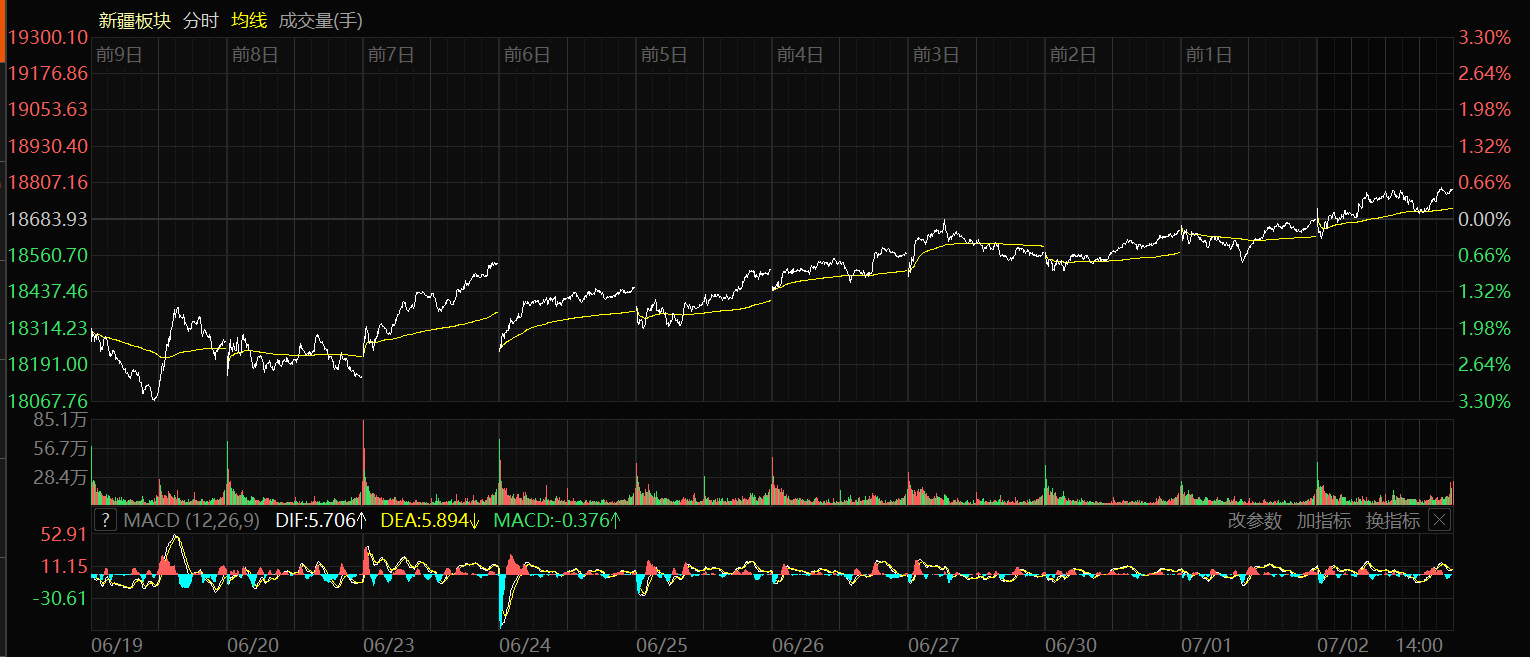Click the 前7日 day marker
The image size is (1530, 657).
[391, 55]
